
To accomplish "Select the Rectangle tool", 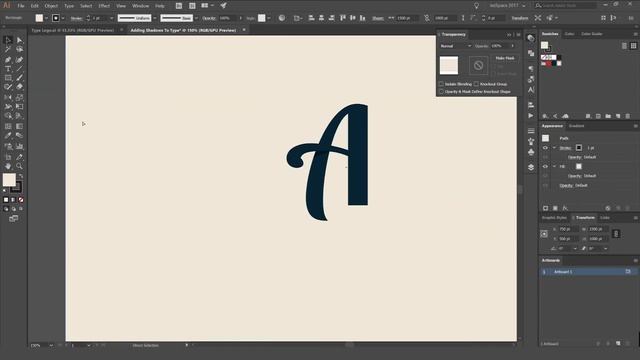I will [8, 78].
